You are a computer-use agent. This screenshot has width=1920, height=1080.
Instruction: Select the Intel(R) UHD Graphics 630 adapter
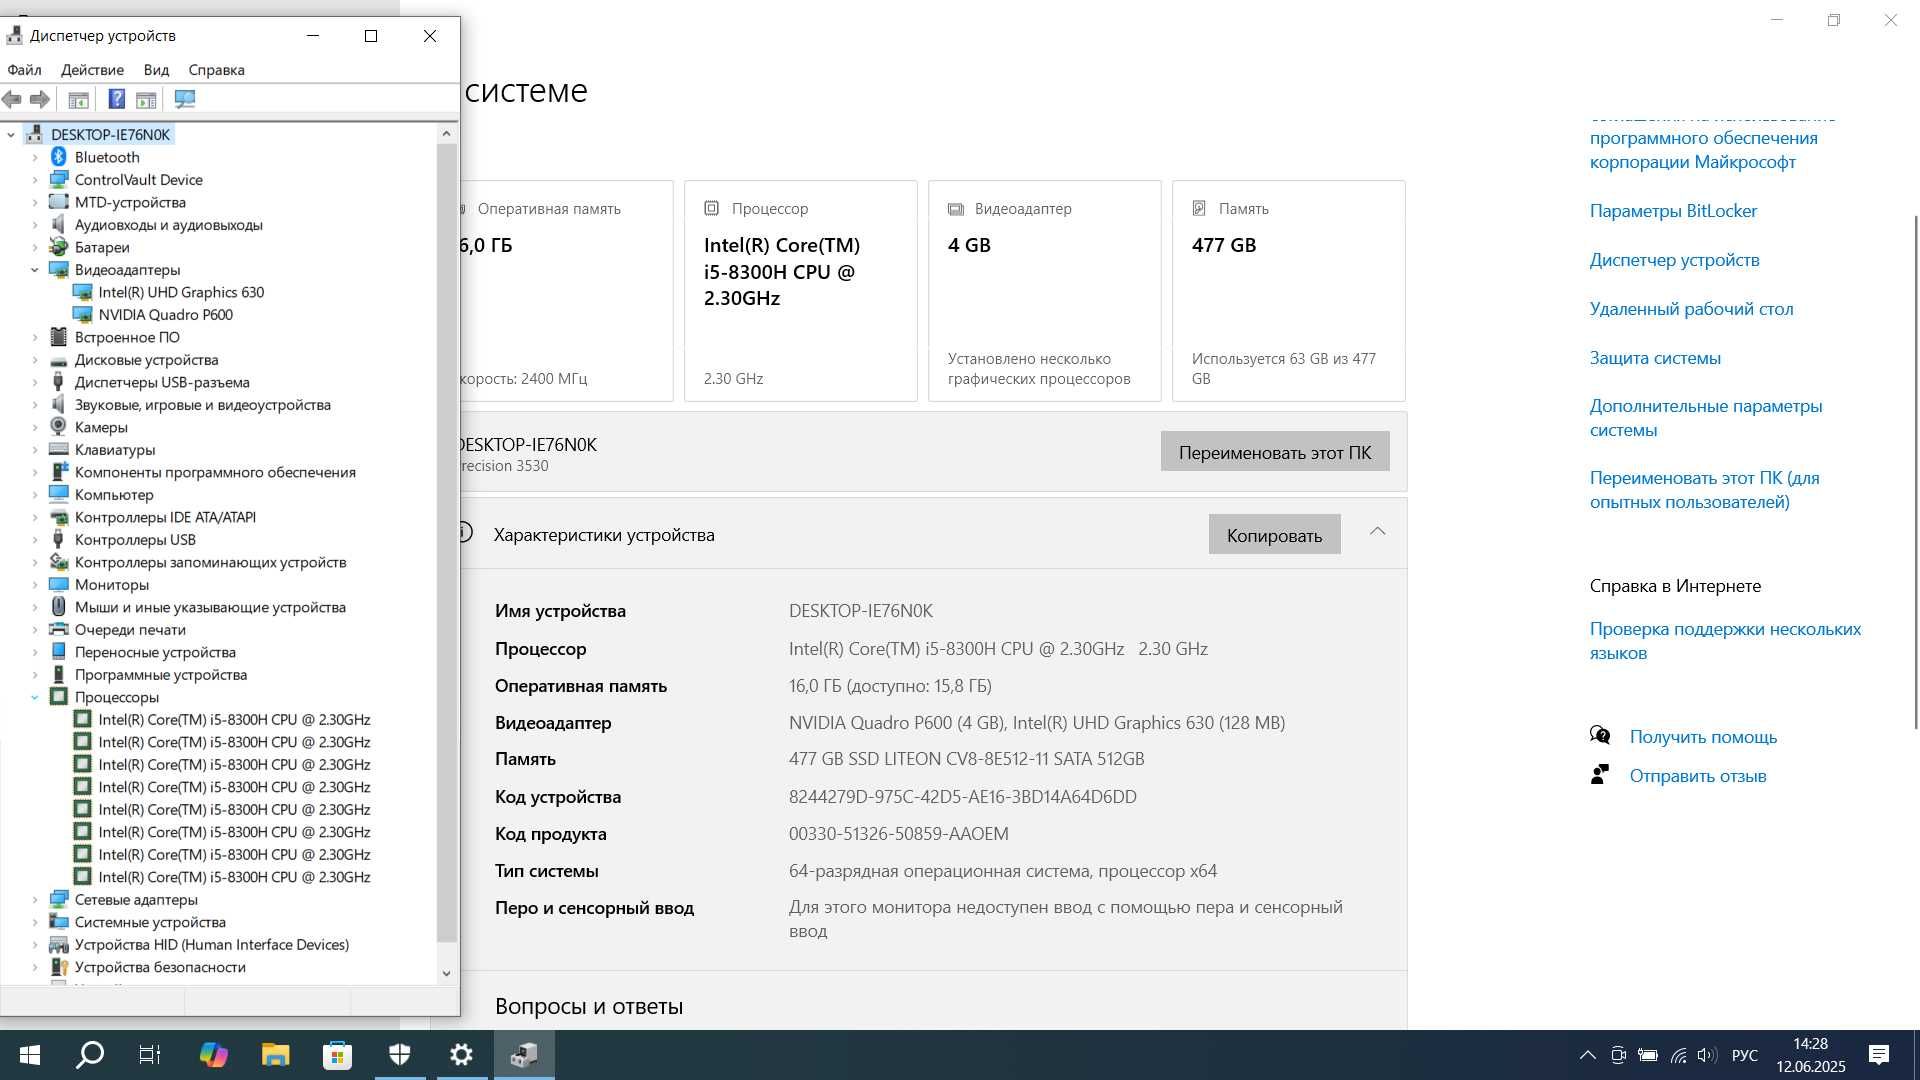181,292
